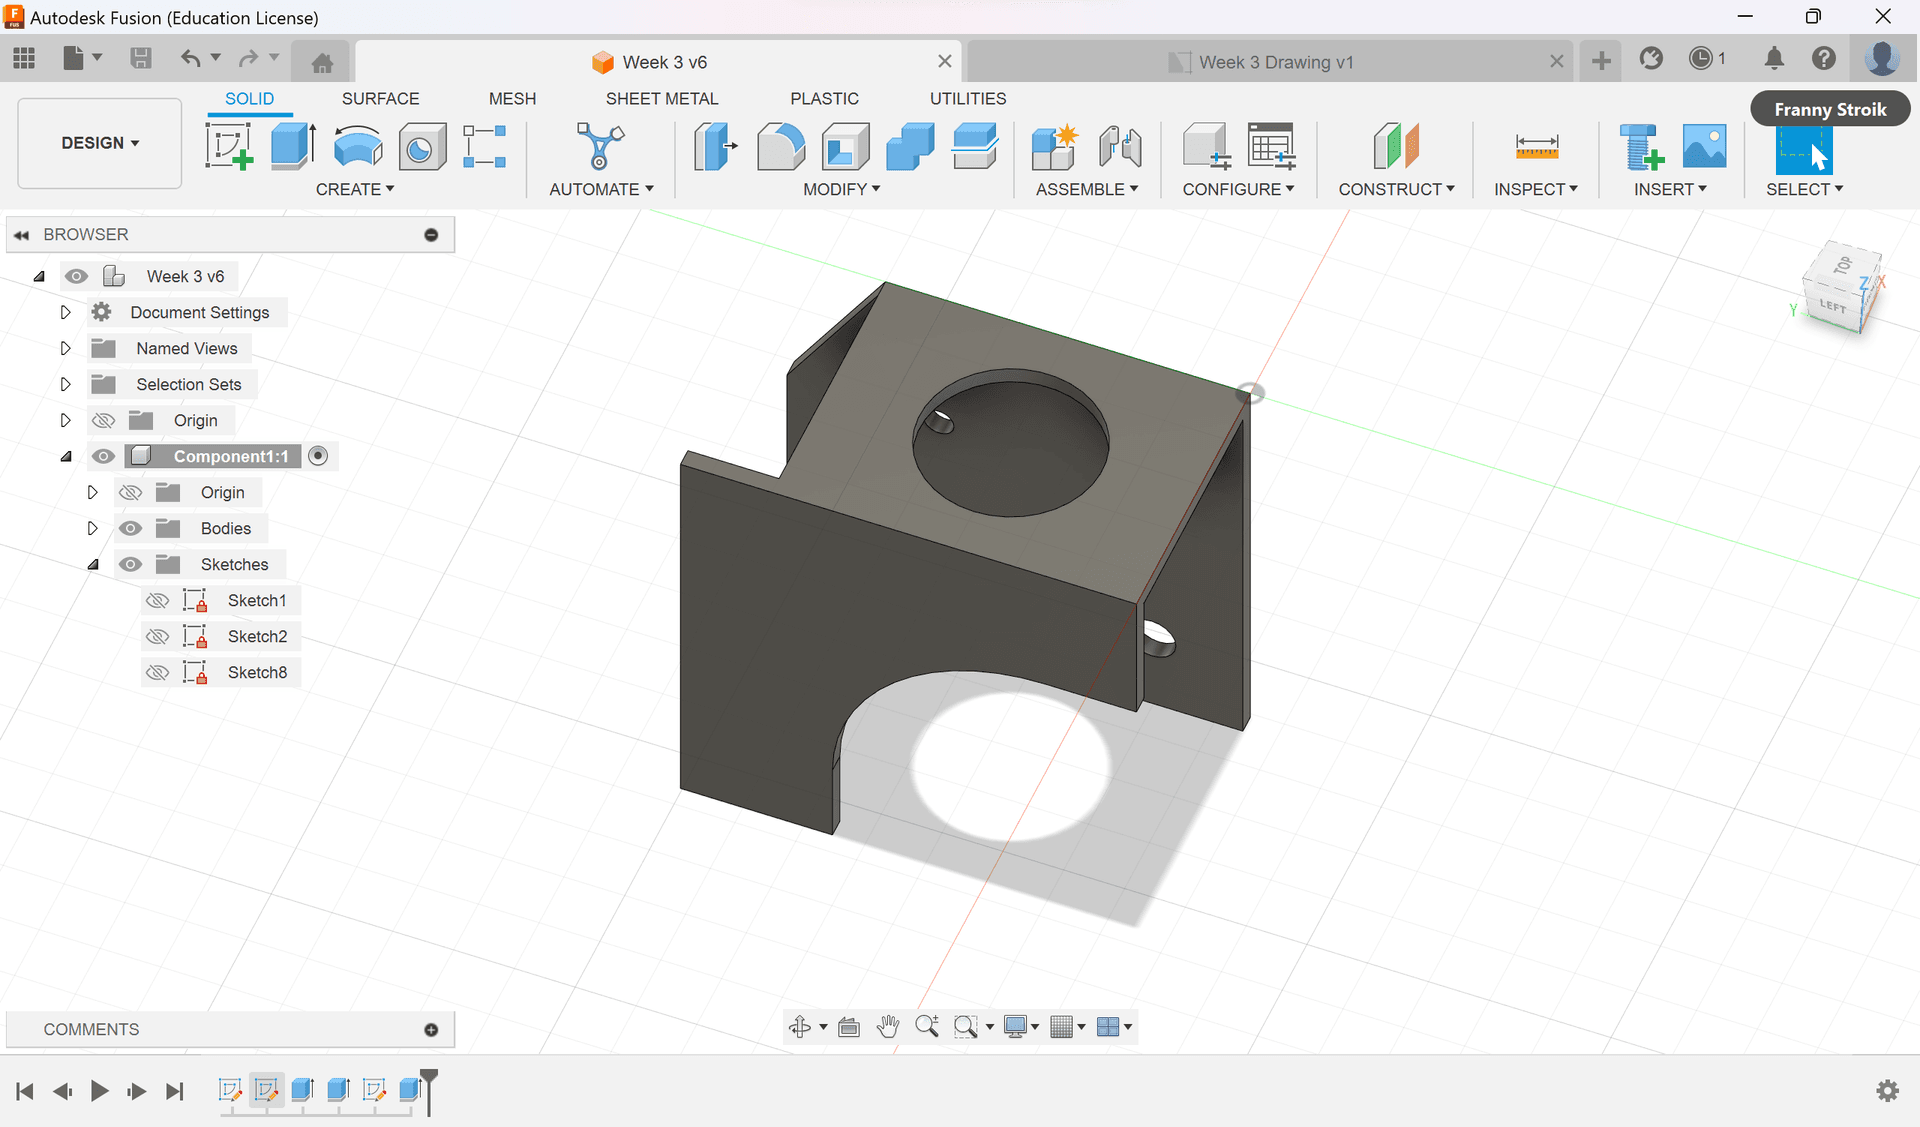The width and height of the screenshot is (1920, 1127).
Task: Open the CREATE dropdown menu
Action: [355, 189]
